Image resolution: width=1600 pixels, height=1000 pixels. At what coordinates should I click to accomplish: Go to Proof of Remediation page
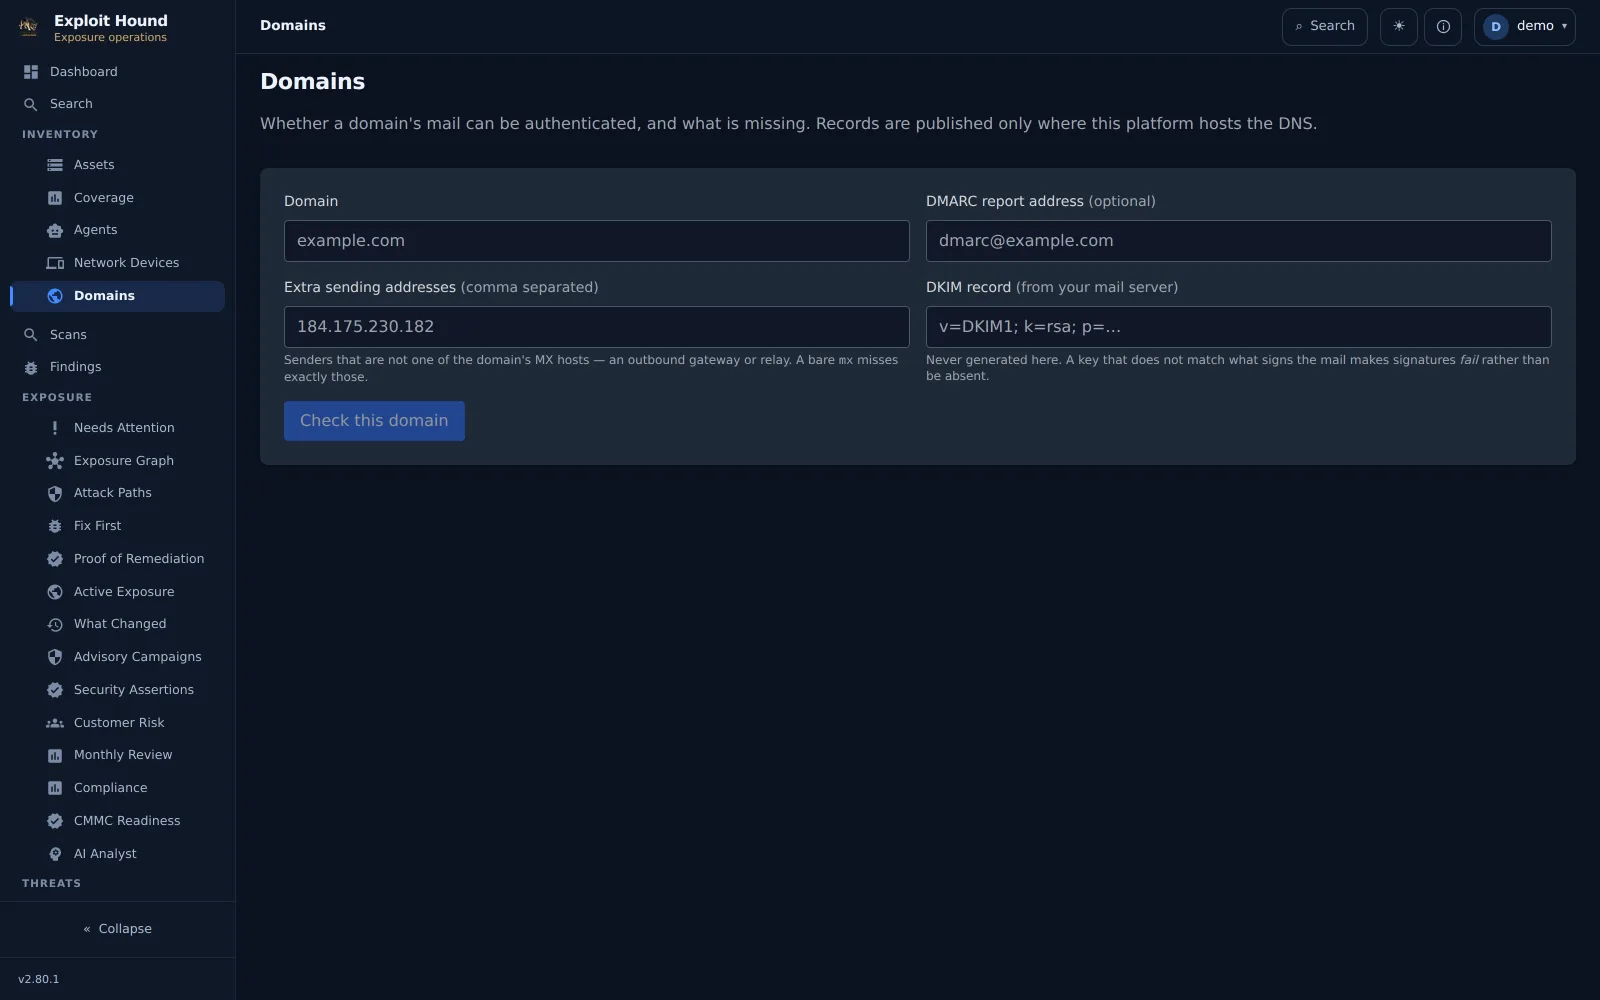pos(117,559)
